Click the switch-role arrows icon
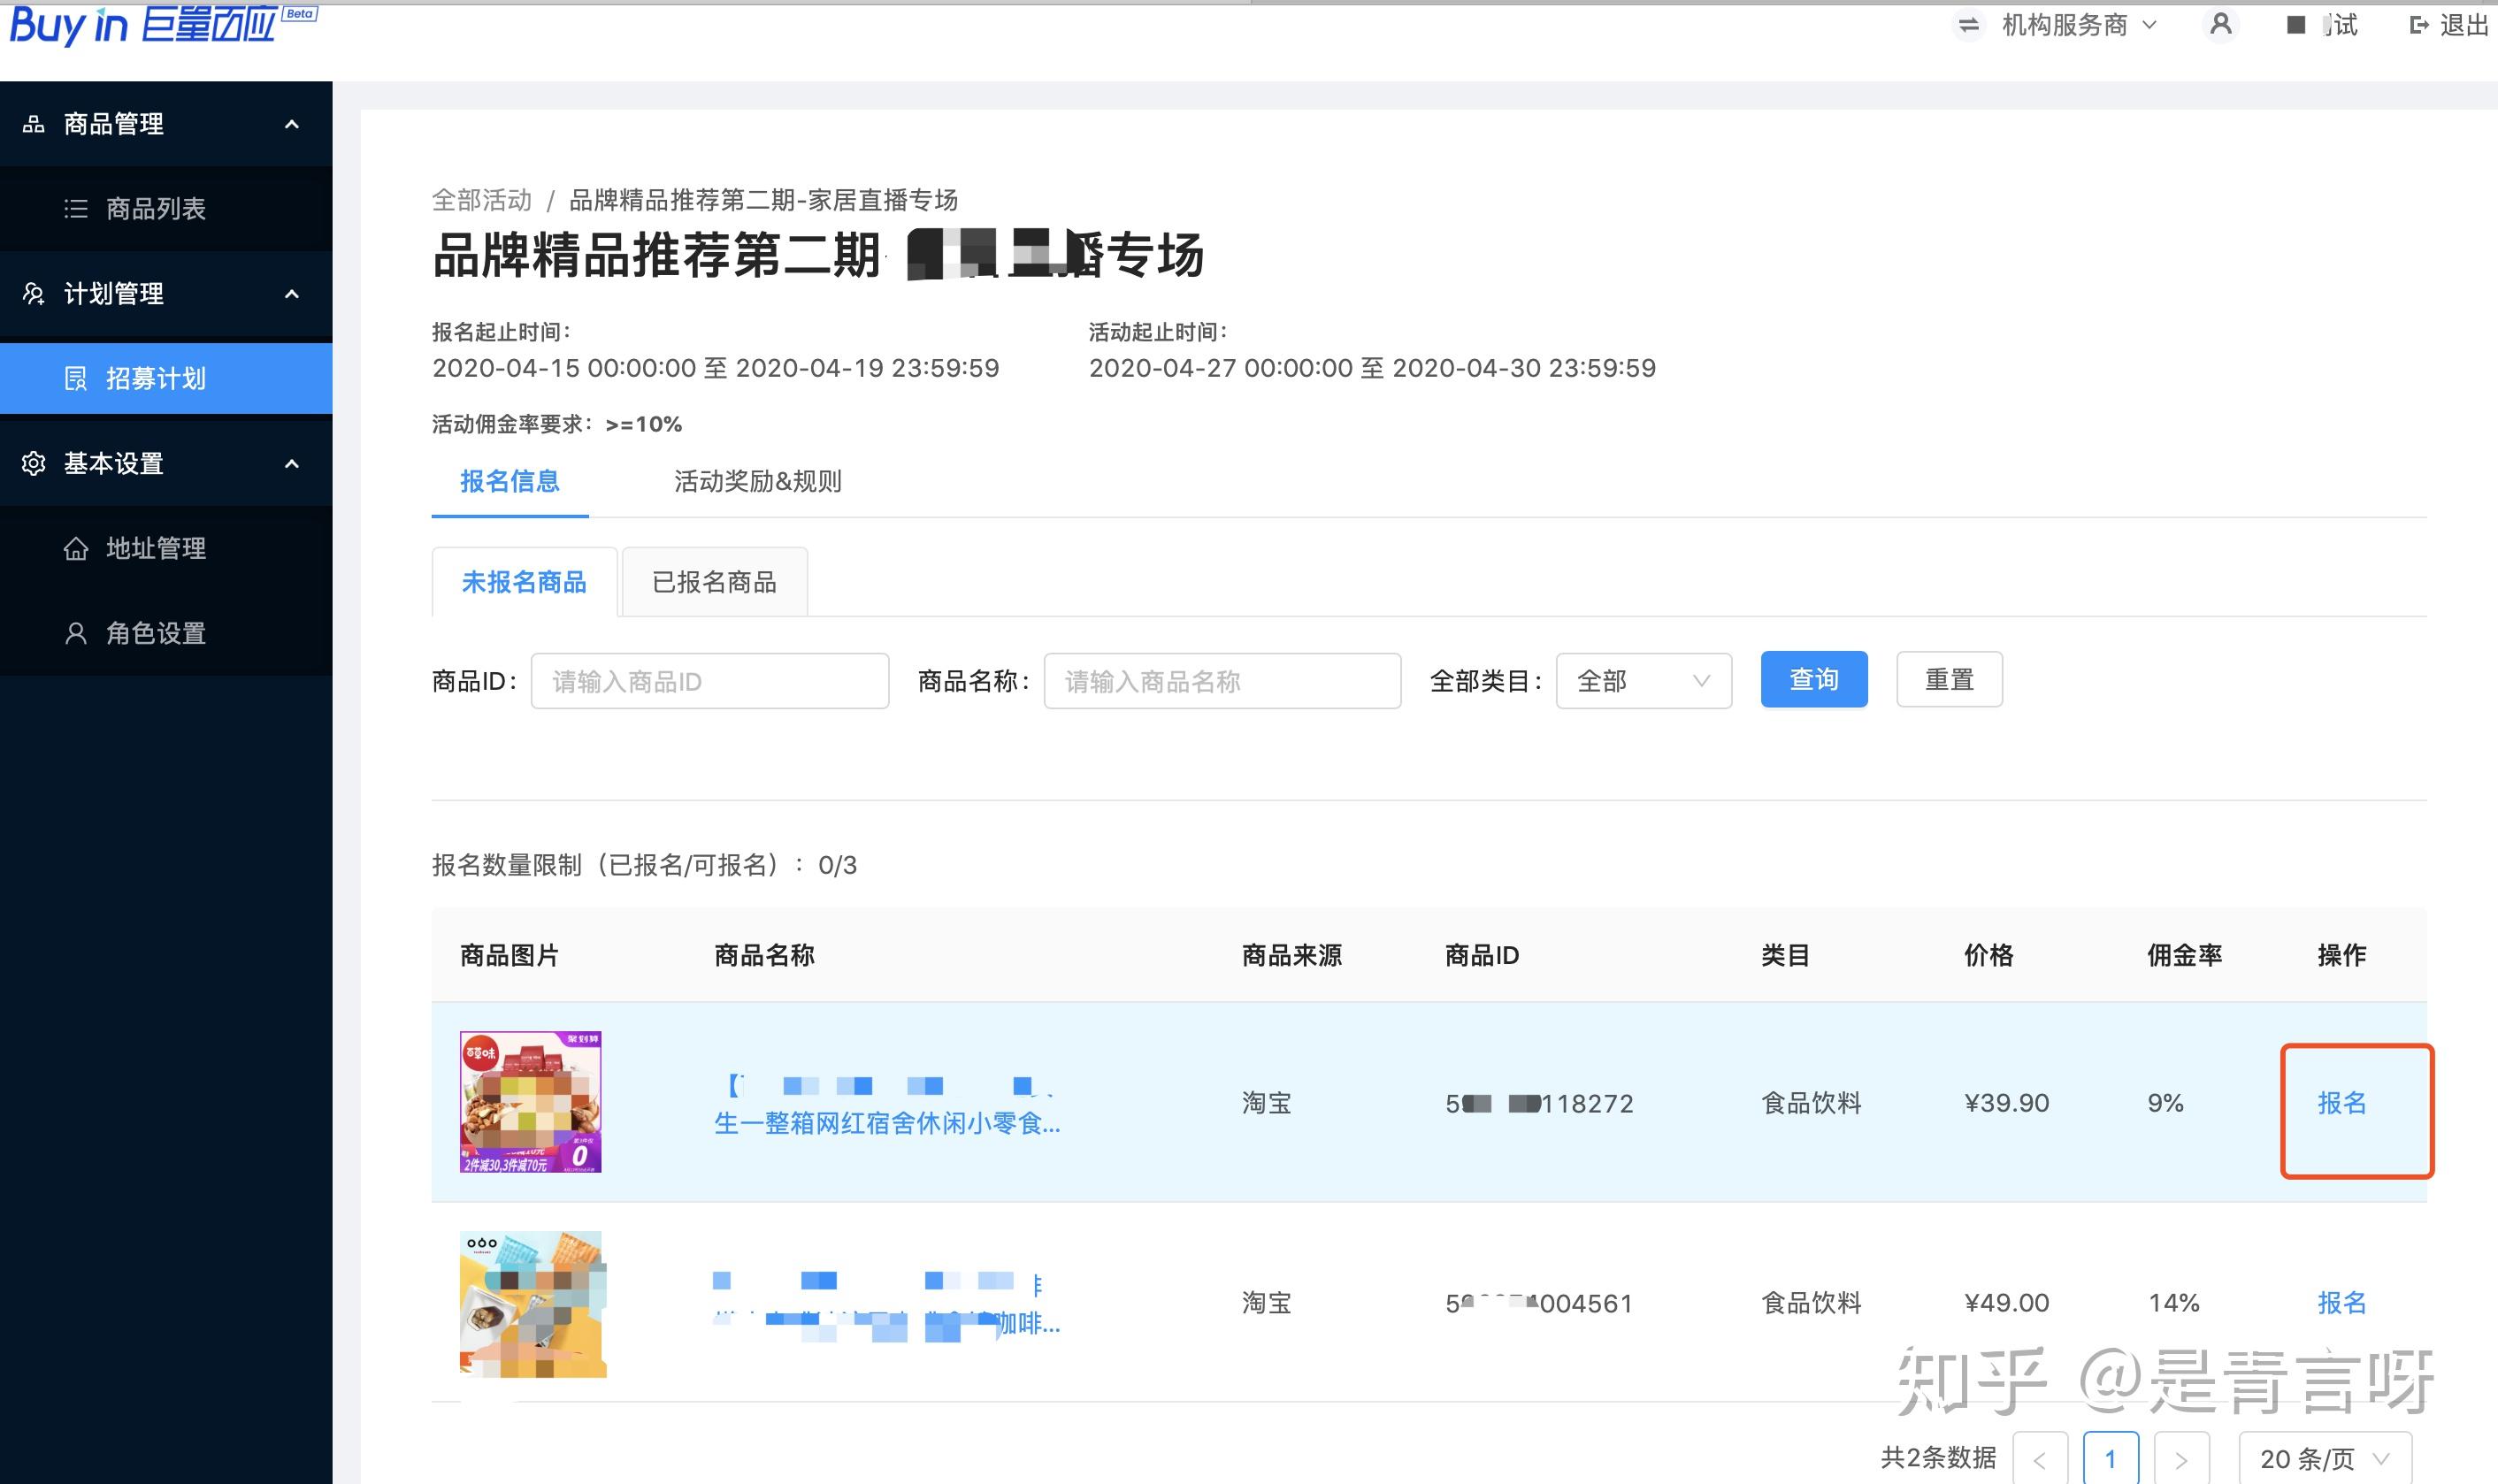 tap(1968, 25)
